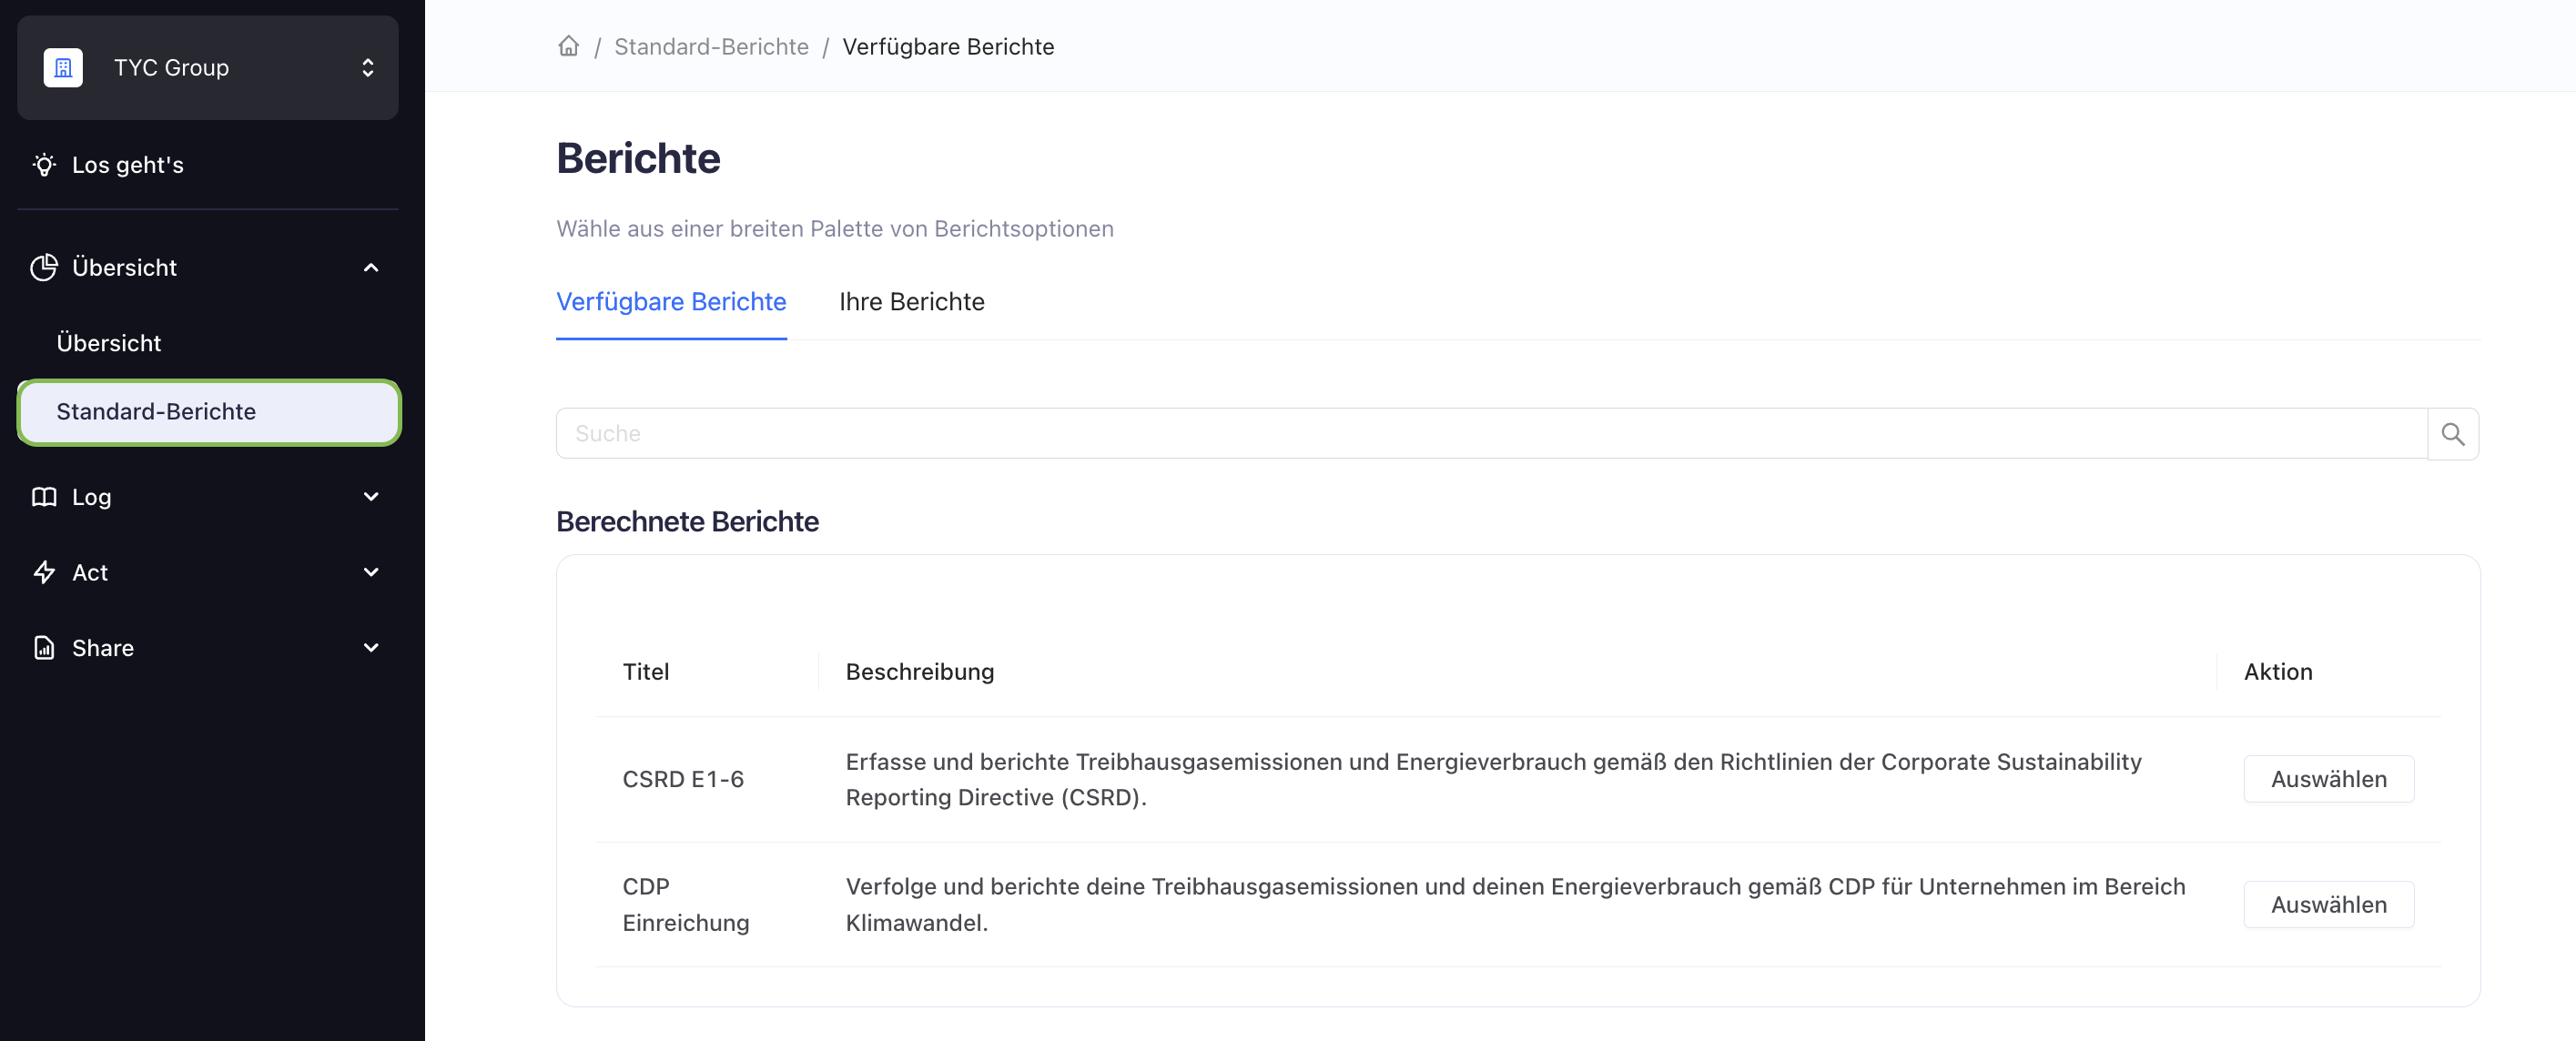Select the Übersicht sub-item in sidebar

click(109, 343)
